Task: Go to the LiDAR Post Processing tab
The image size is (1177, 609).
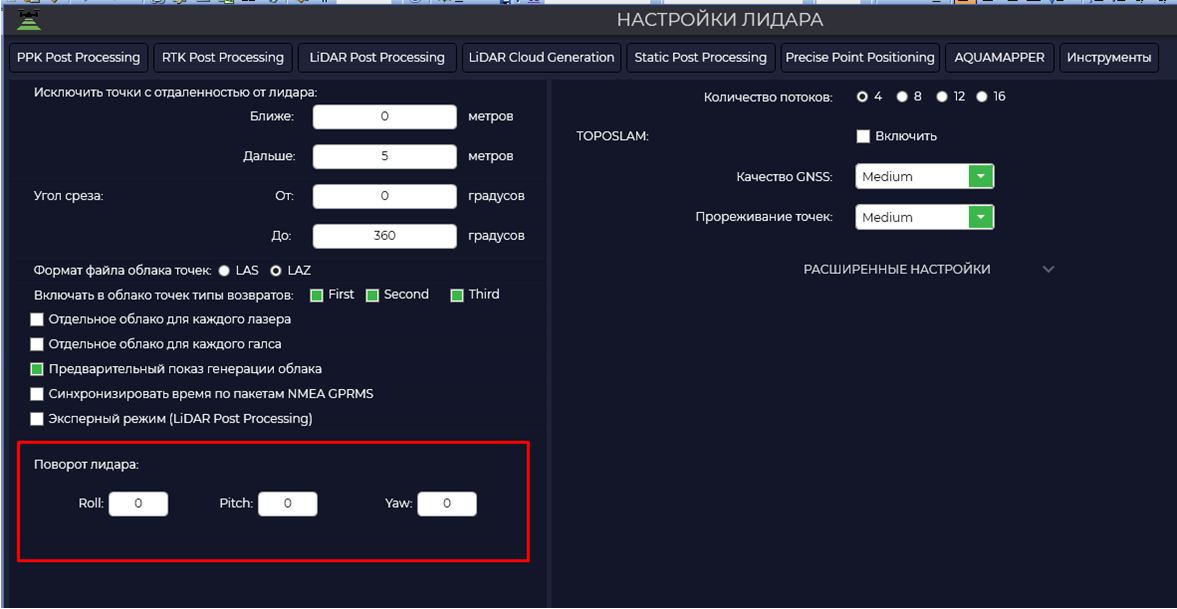Action: point(377,58)
